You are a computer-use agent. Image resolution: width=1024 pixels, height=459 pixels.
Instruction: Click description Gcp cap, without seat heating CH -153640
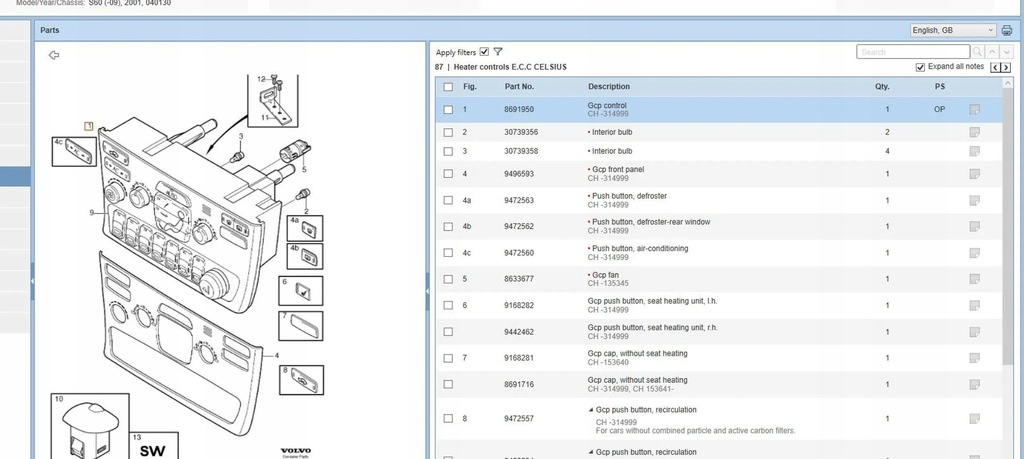[x=637, y=358]
